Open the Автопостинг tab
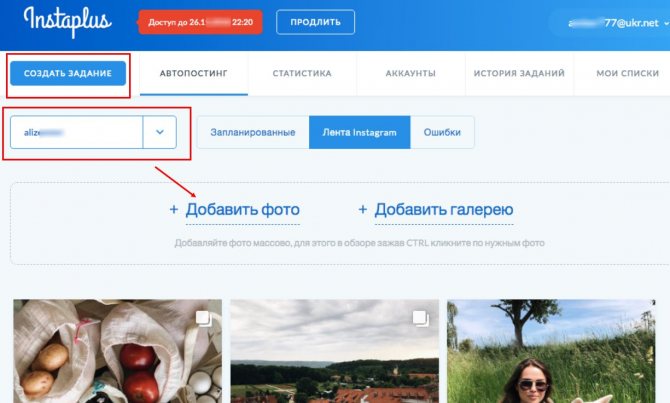 (x=194, y=73)
